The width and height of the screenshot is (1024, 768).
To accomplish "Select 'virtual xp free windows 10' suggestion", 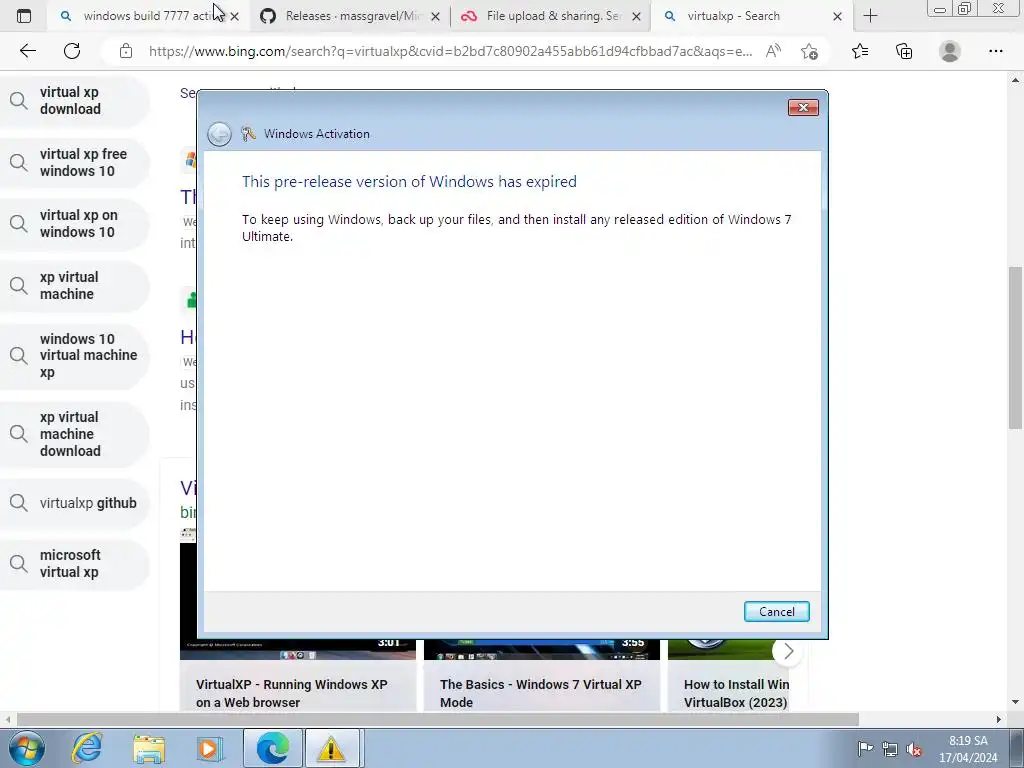I will click(74, 163).
